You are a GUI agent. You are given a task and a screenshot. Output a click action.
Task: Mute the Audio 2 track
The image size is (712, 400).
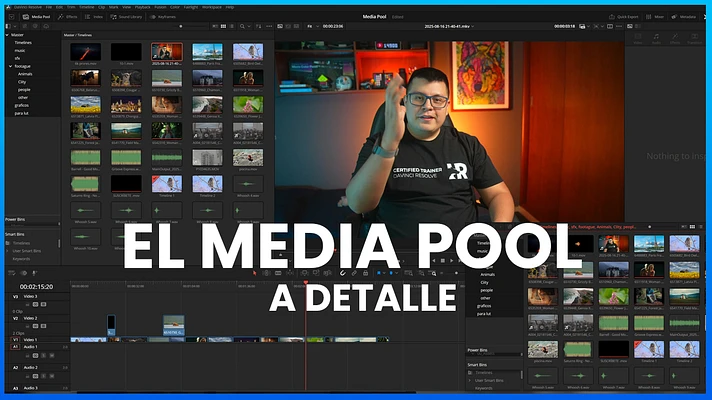point(51,376)
